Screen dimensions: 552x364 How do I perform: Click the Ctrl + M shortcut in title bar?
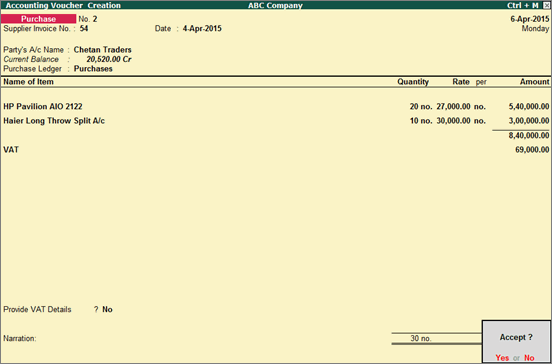pyautogui.click(x=523, y=5)
